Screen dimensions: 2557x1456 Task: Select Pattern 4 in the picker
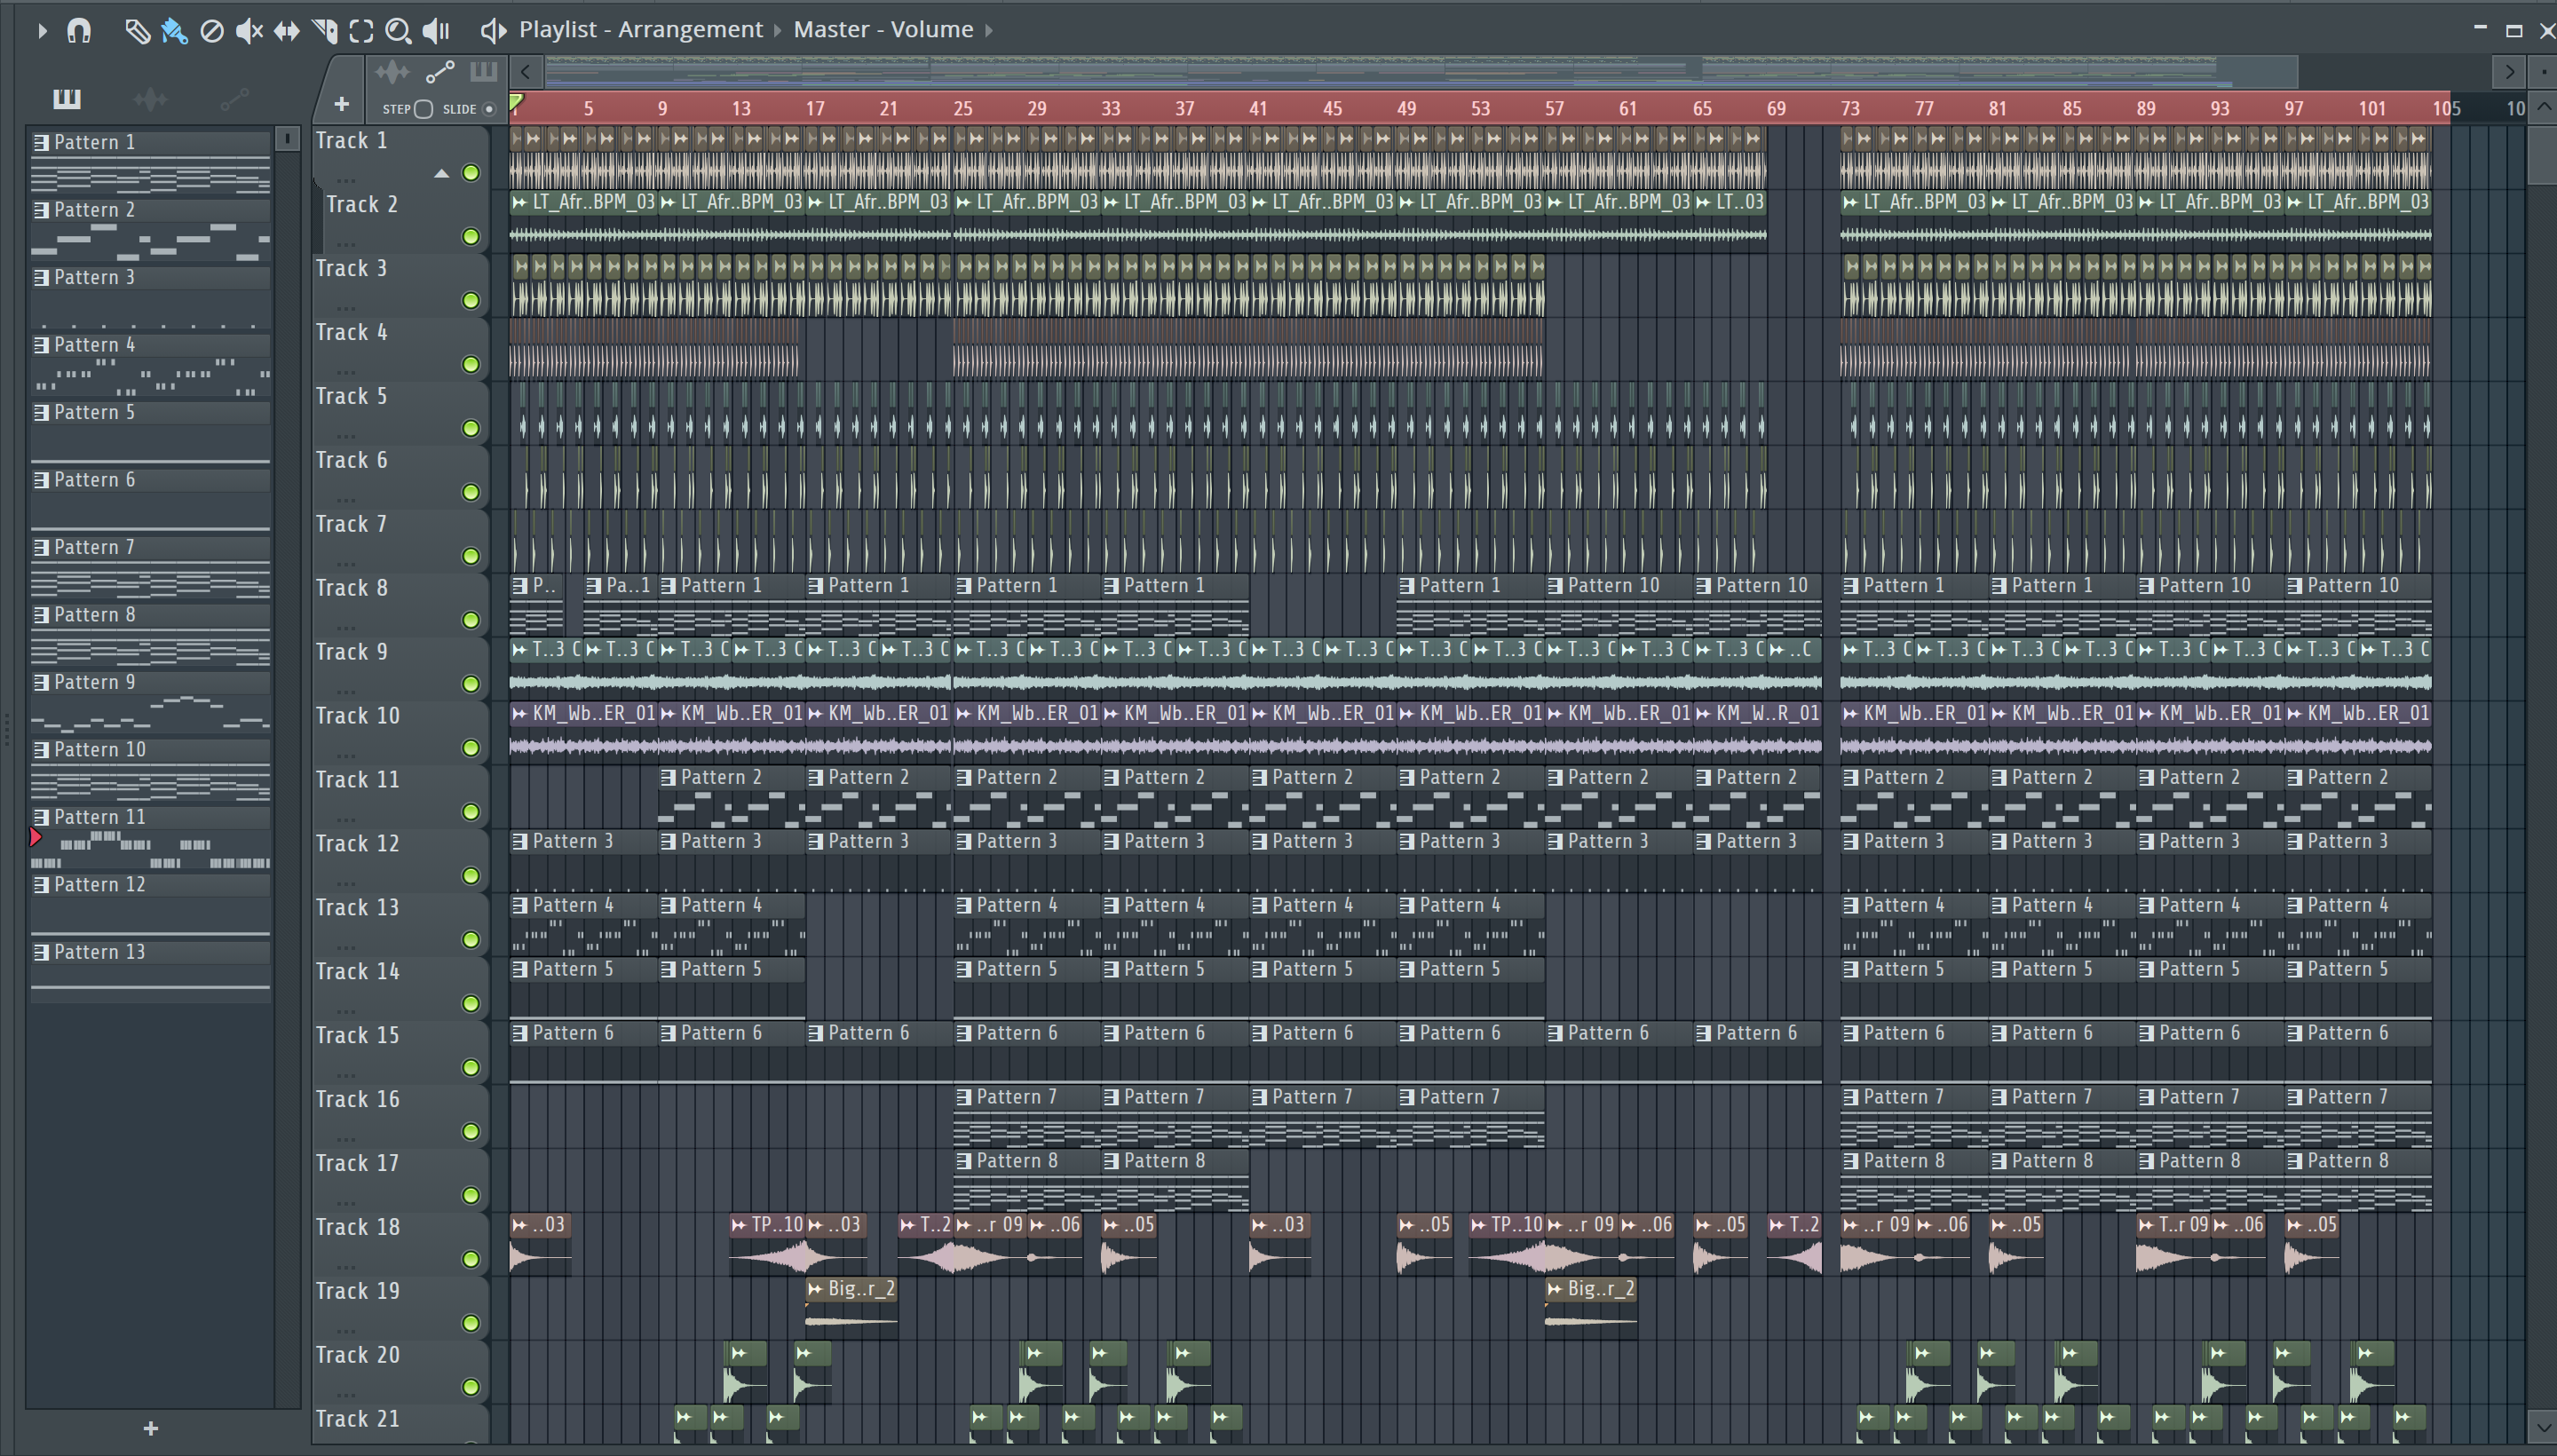(x=150, y=364)
